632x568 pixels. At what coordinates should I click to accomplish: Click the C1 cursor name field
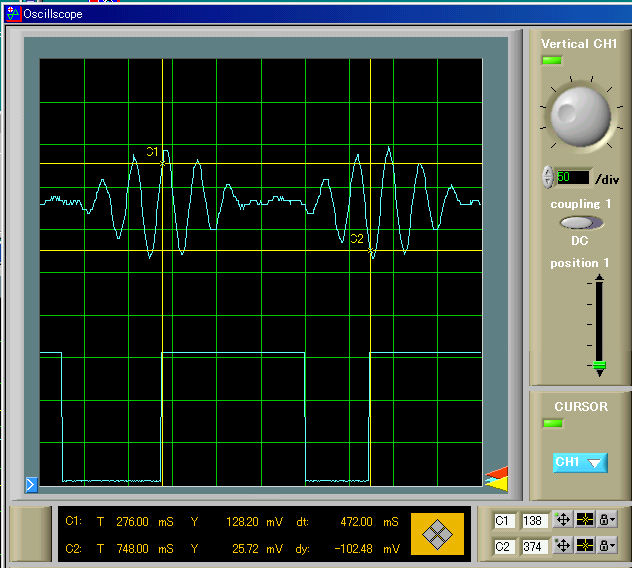click(503, 521)
